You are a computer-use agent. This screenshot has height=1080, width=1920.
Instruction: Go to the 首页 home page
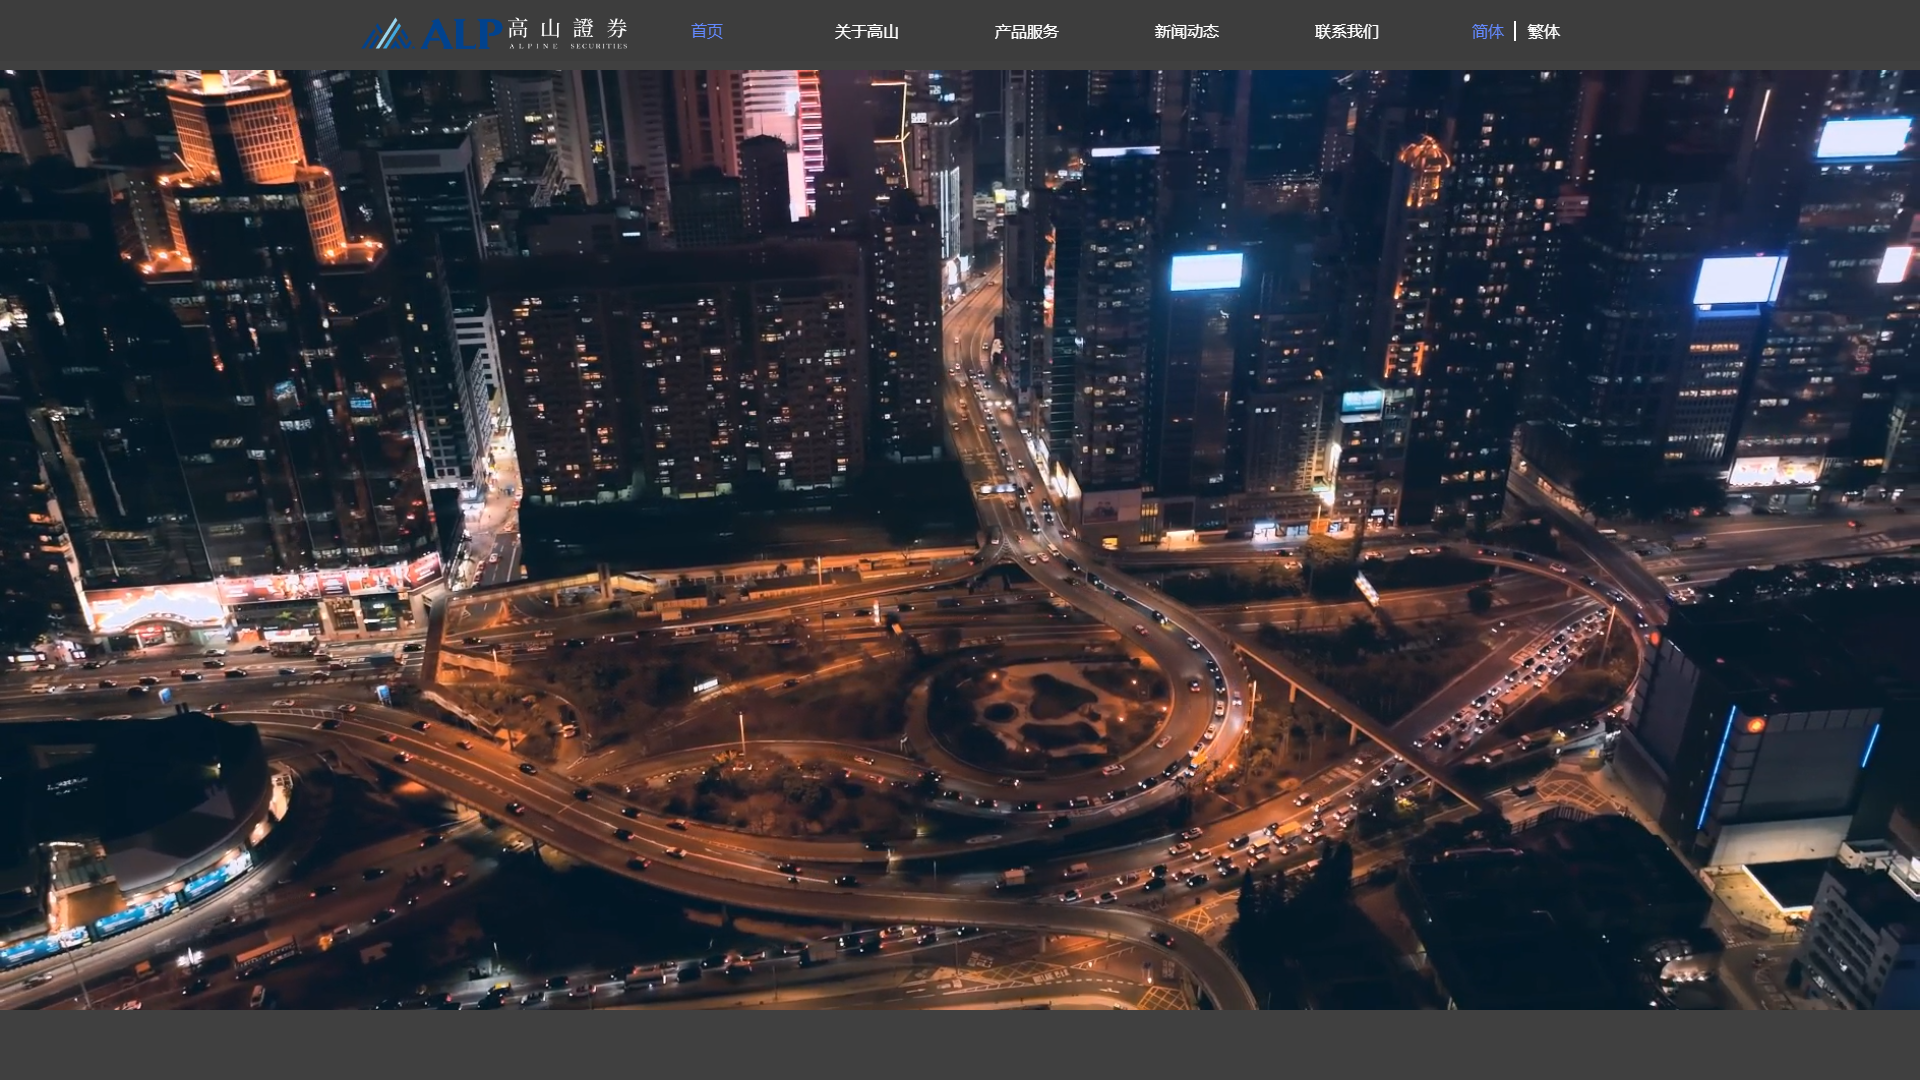[x=707, y=32]
